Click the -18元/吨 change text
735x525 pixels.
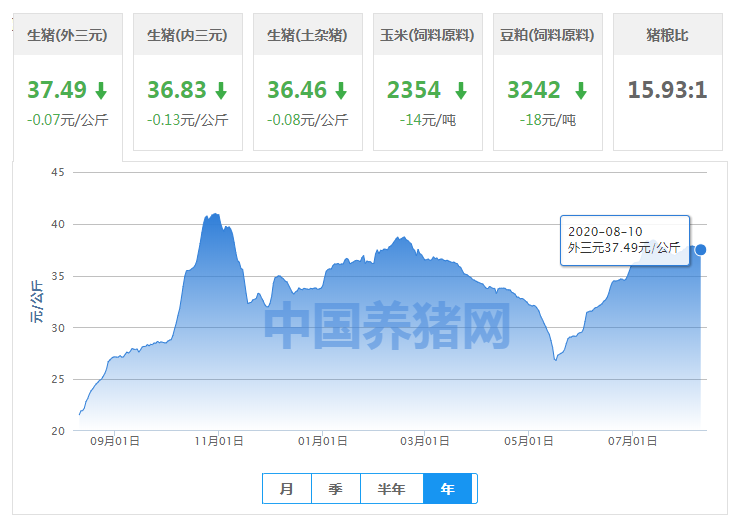[548, 120]
